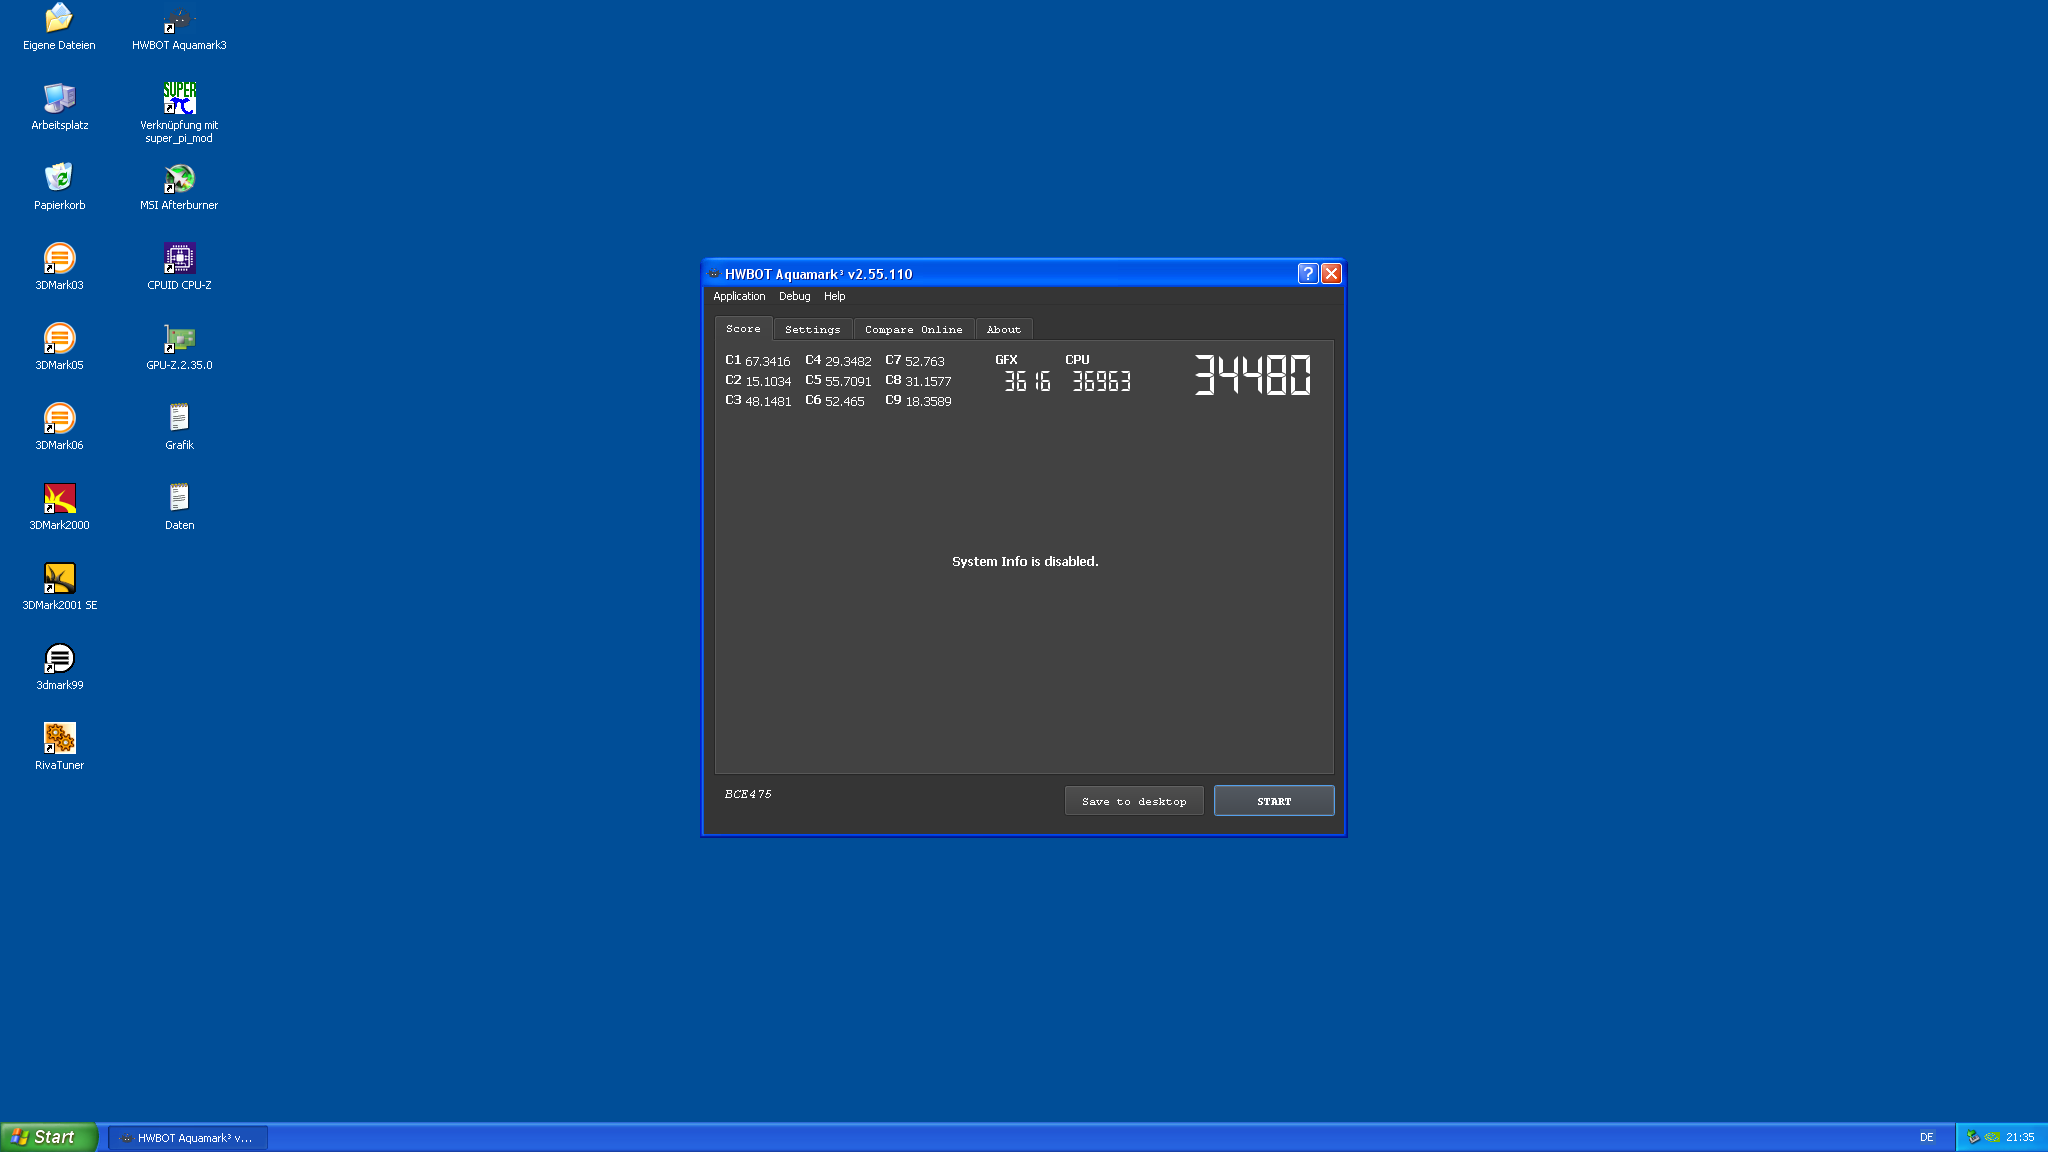Click the help question mark button
This screenshot has height=1152, width=2048.
(x=1307, y=273)
